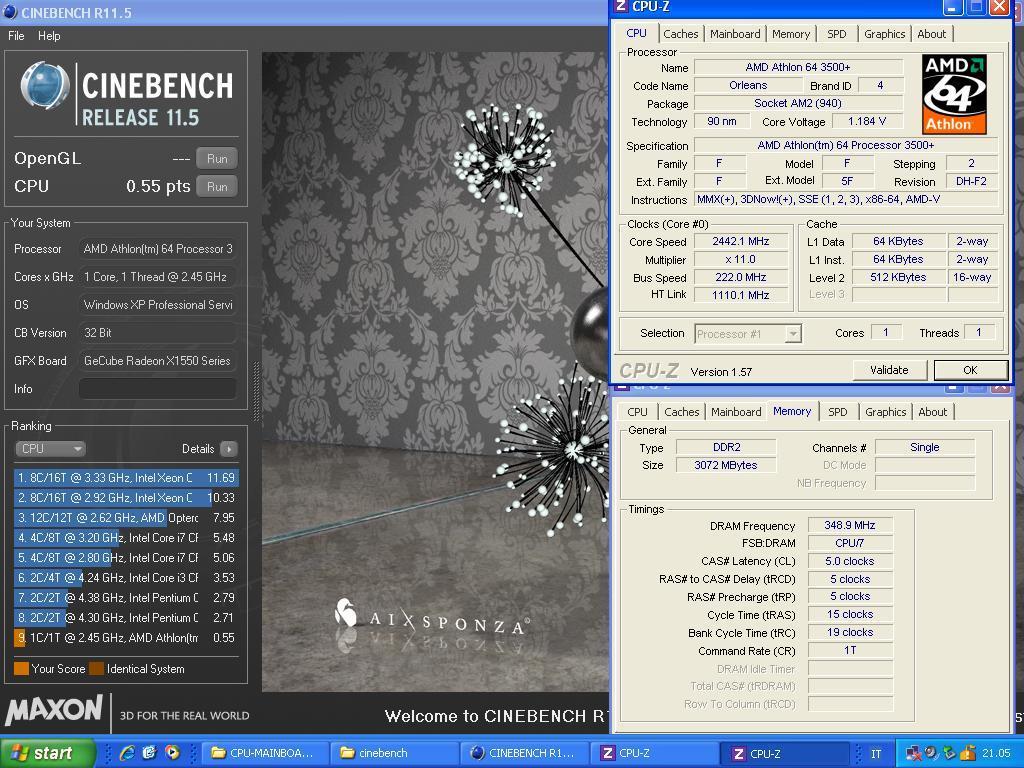1024x768 pixels.
Task: Select ranking row 8 Pentium 4.30 GHz
Action: click(x=125, y=617)
